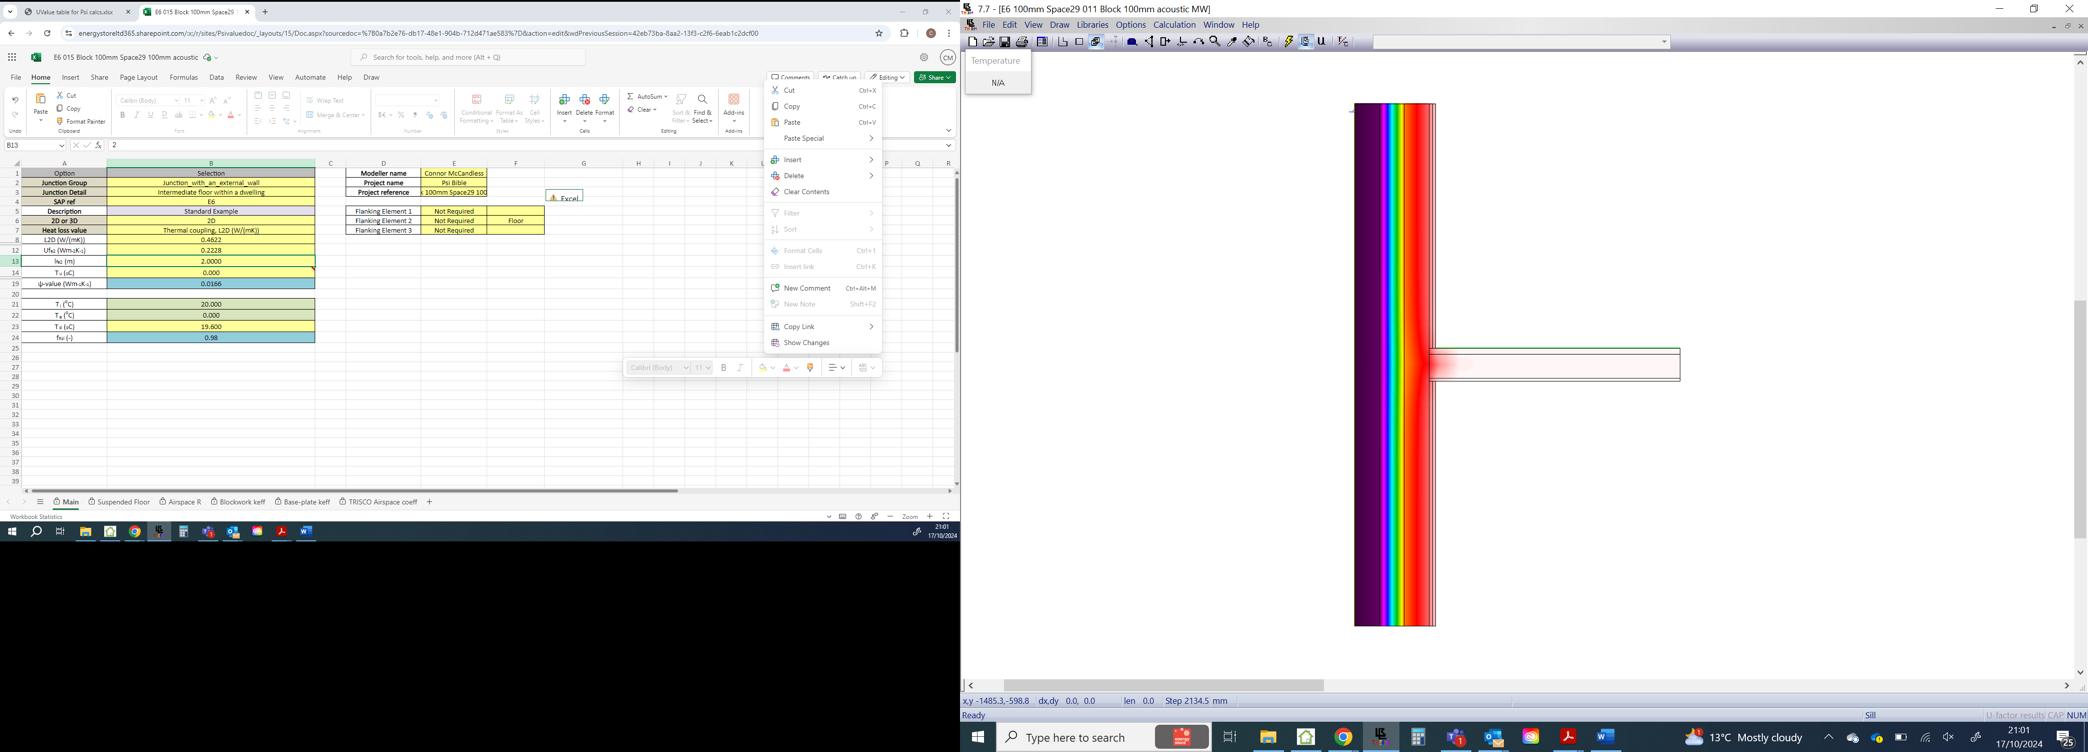Click the U icon in the TRISCO toolbar
The height and width of the screenshot is (752, 2088).
coord(1322,42)
